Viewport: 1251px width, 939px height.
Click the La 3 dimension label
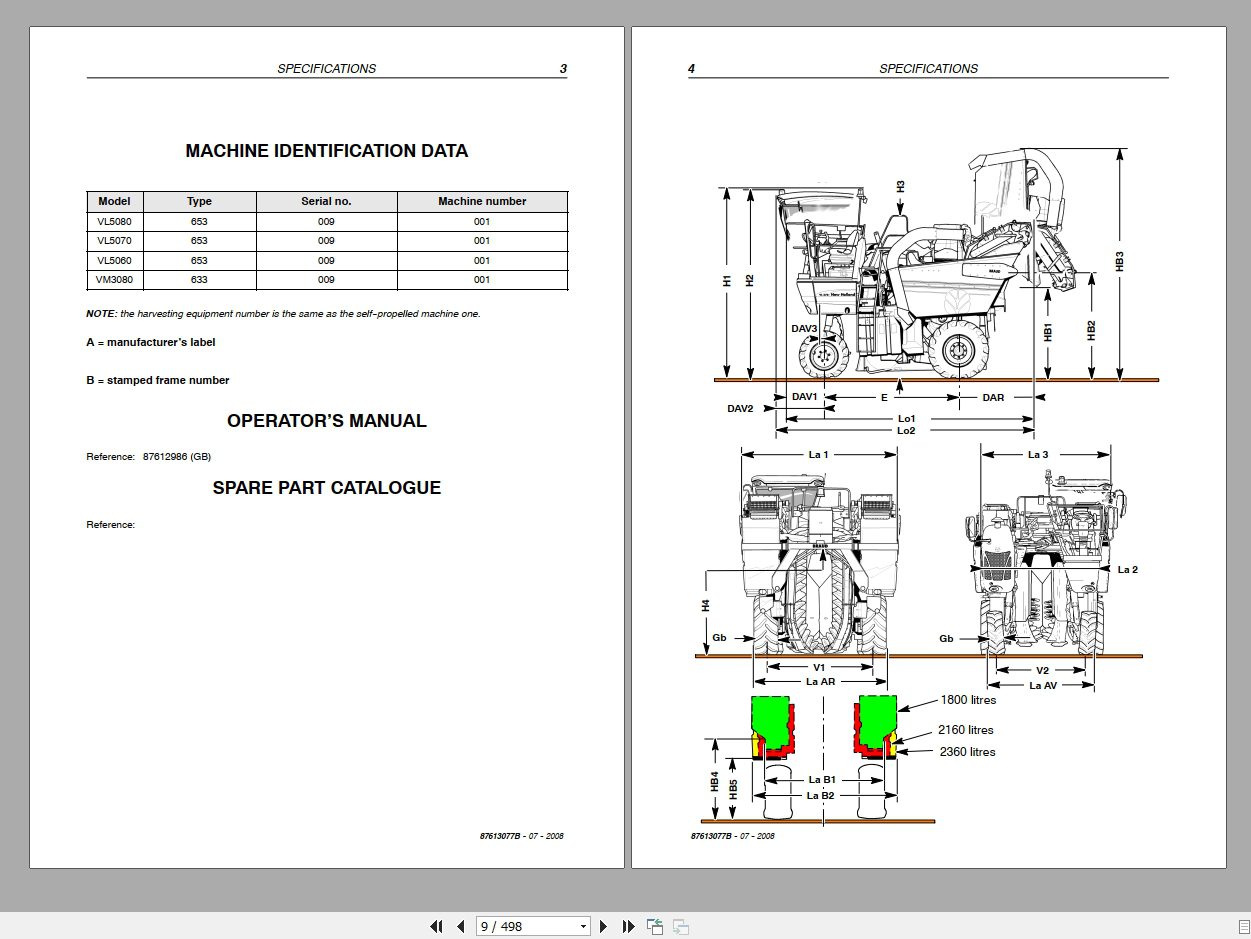(x=1038, y=455)
